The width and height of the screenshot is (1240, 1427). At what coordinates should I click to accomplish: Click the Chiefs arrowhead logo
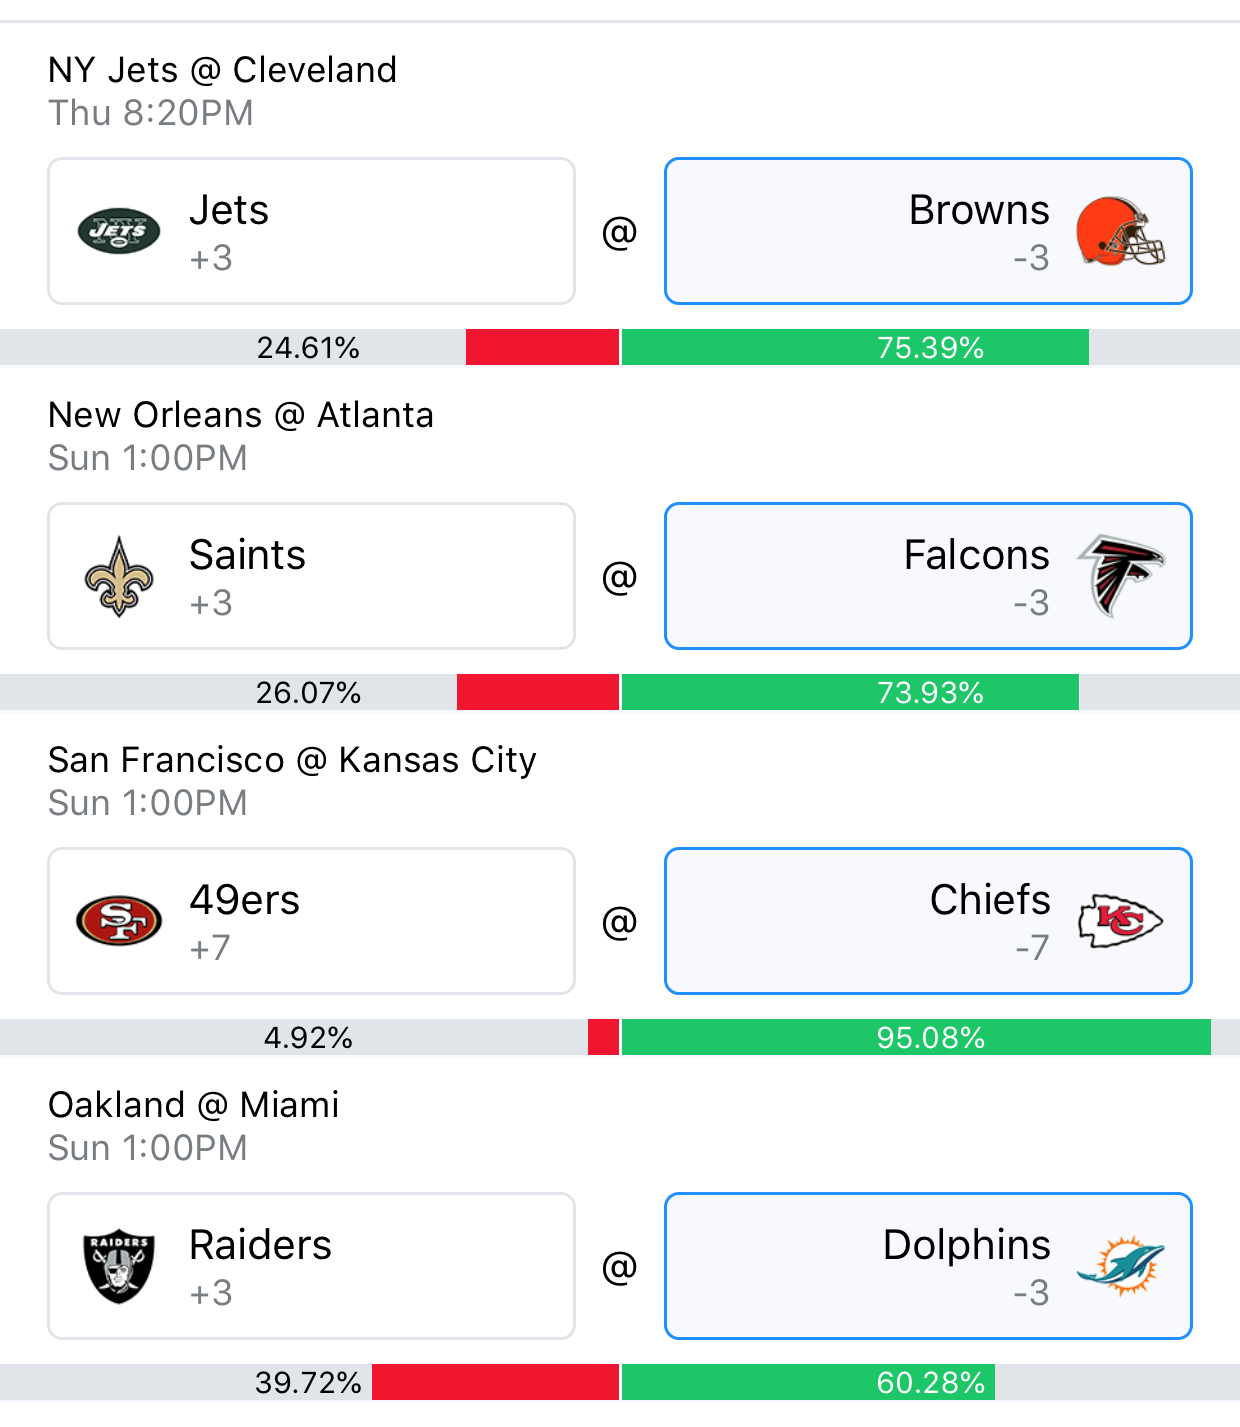[1121, 921]
